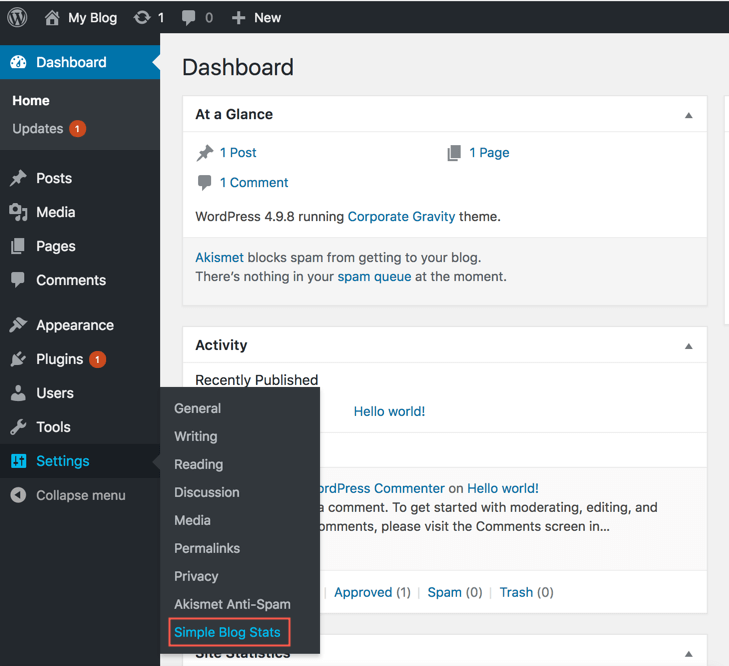Viewport: 729px width, 666px height.
Task: Open Akismet Anti-Spam settings
Action: pos(232,604)
